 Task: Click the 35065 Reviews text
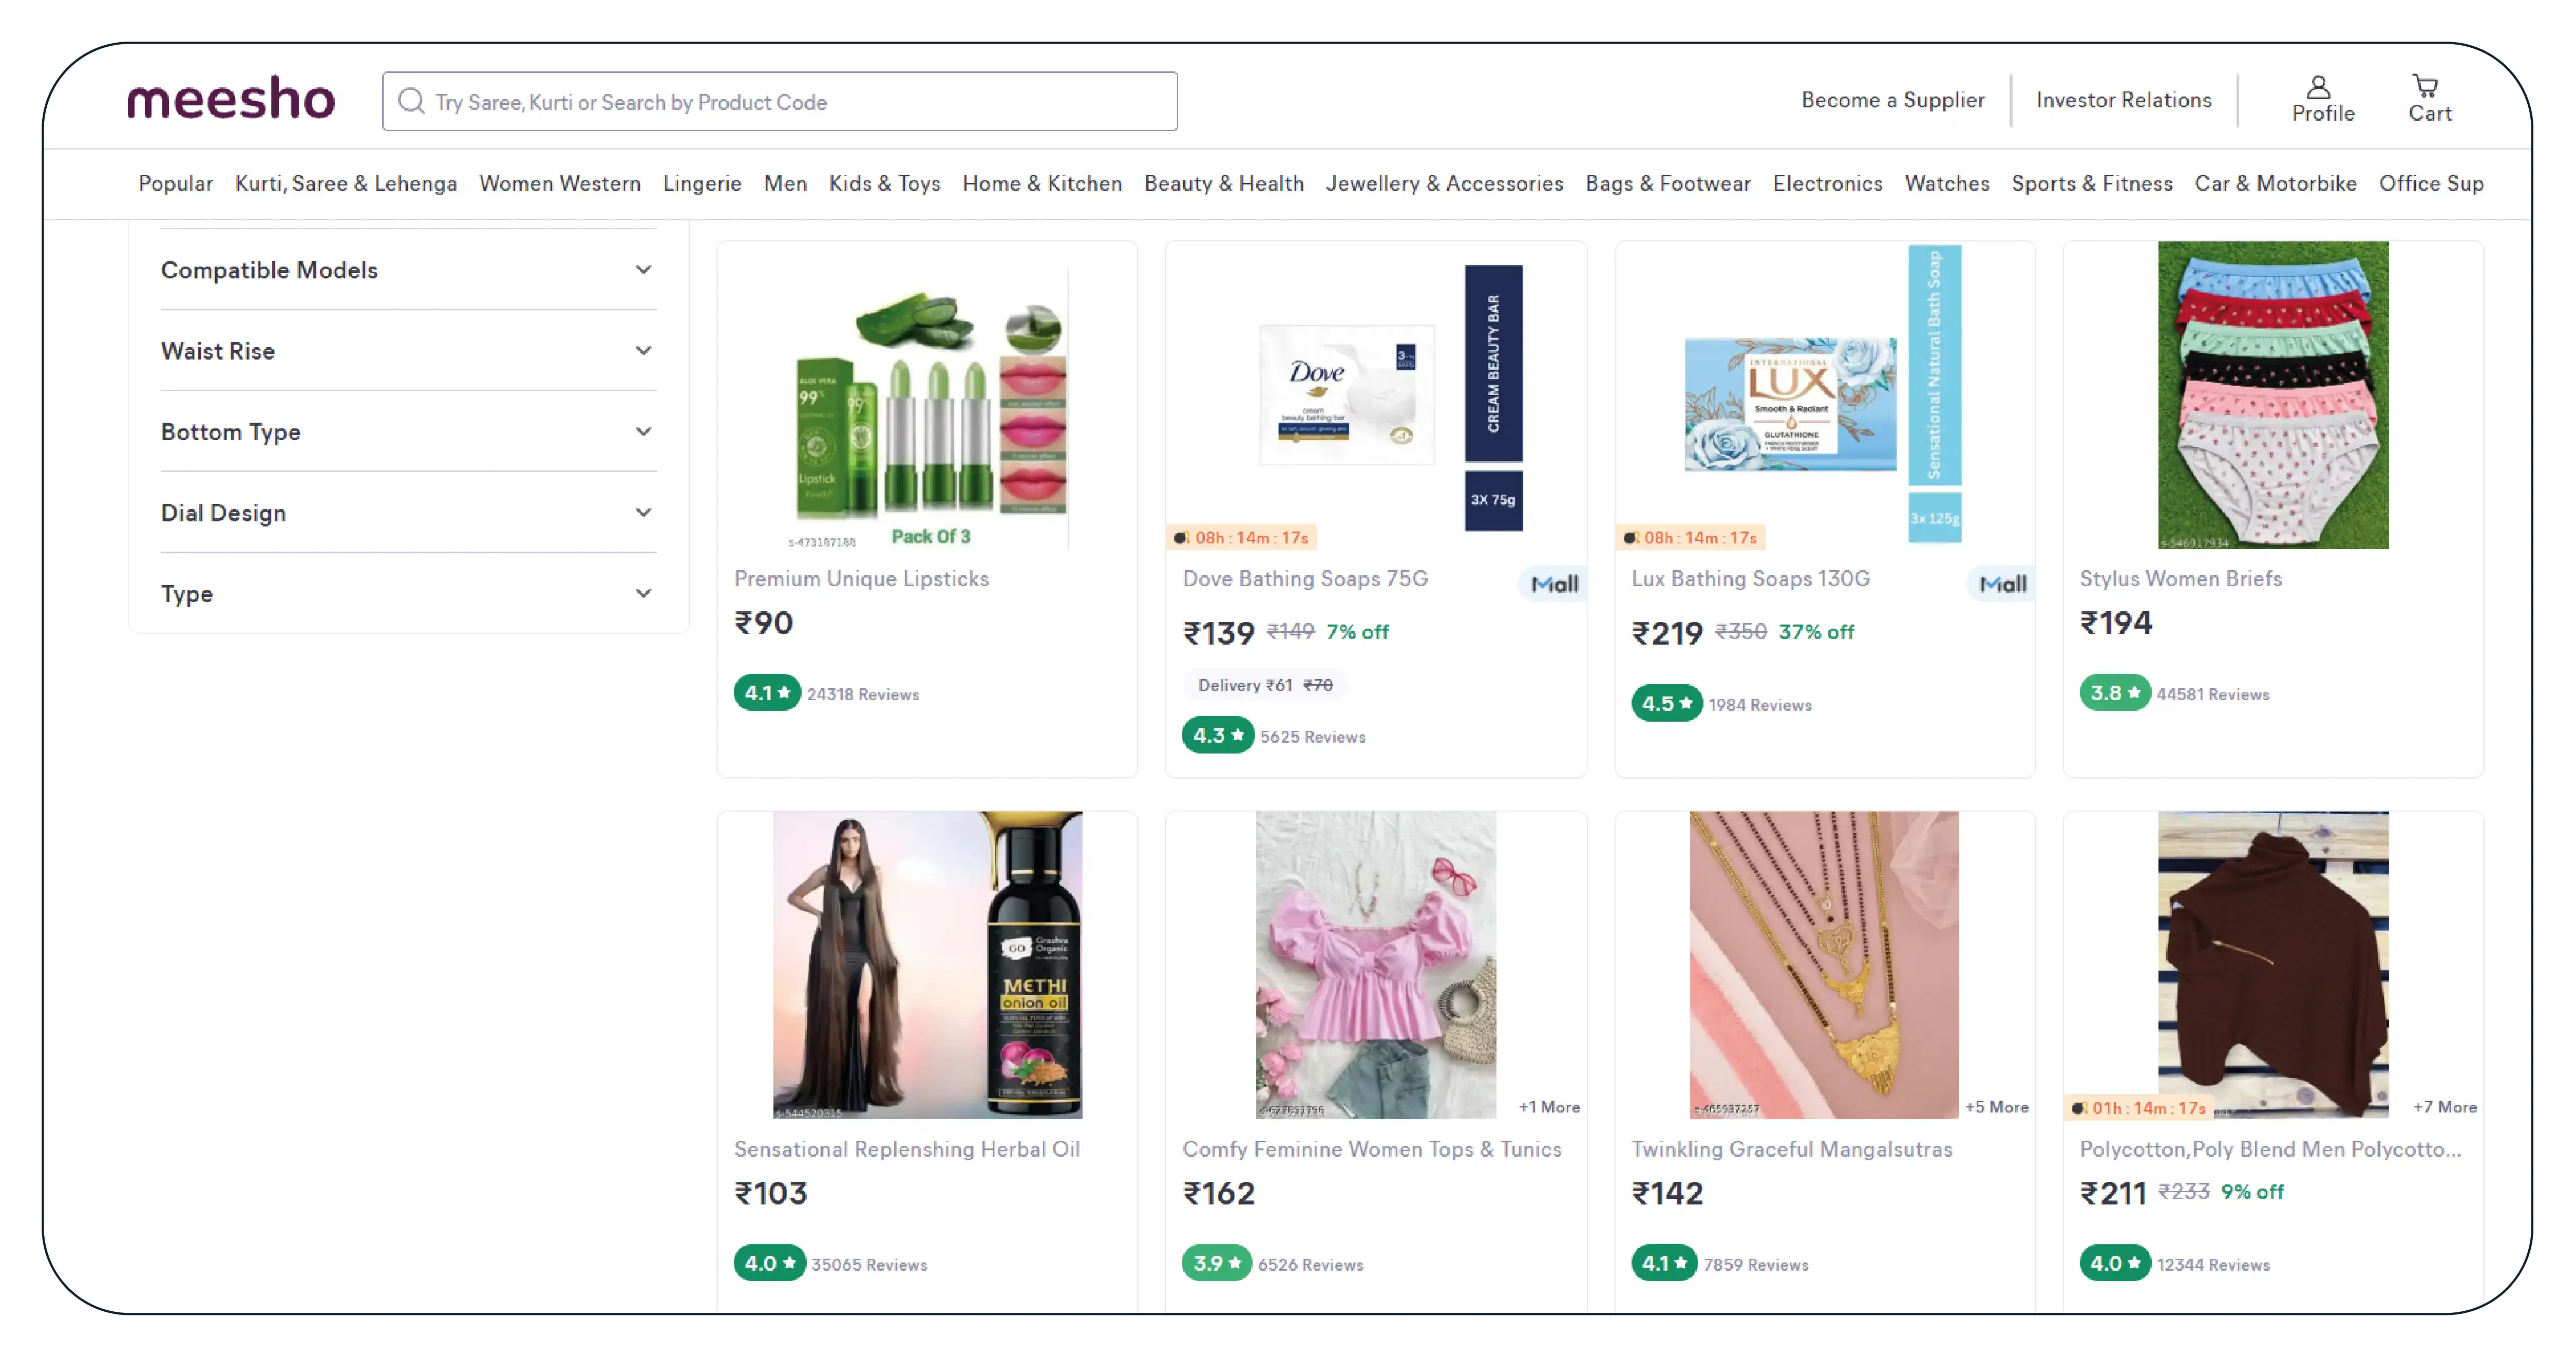[869, 1264]
